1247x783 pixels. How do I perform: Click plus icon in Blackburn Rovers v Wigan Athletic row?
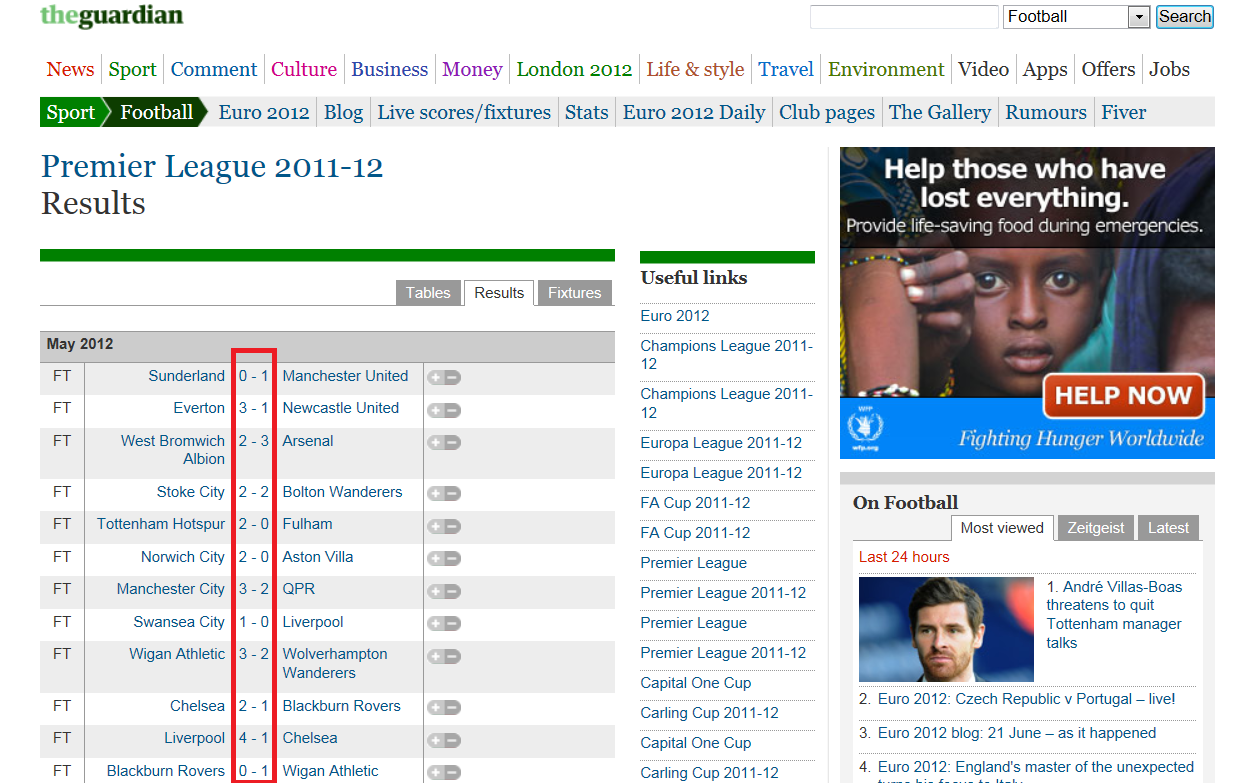tap(435, 773)
